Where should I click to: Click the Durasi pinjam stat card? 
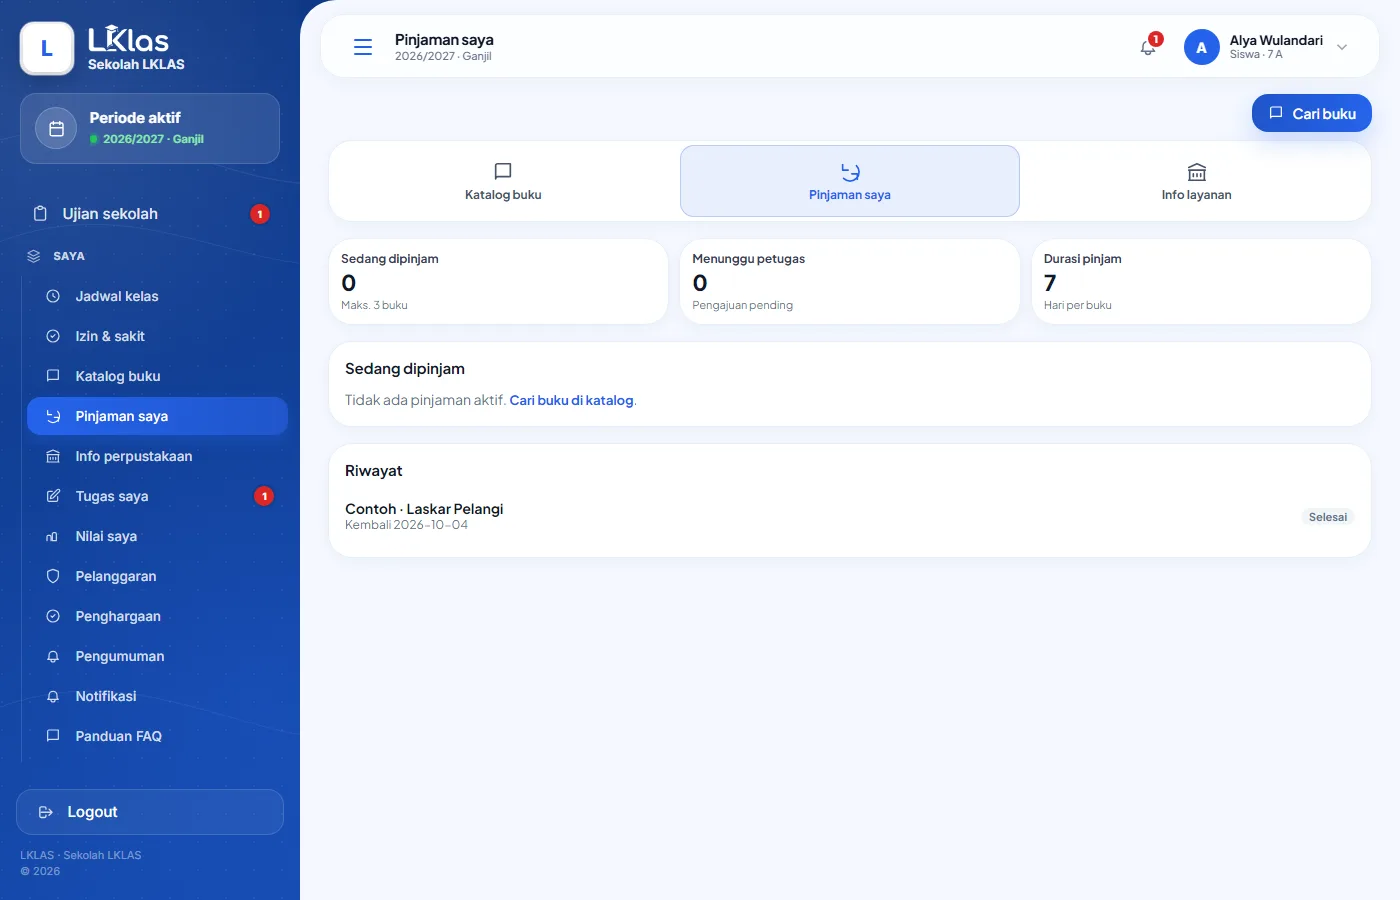click(x=1201, y=281)
